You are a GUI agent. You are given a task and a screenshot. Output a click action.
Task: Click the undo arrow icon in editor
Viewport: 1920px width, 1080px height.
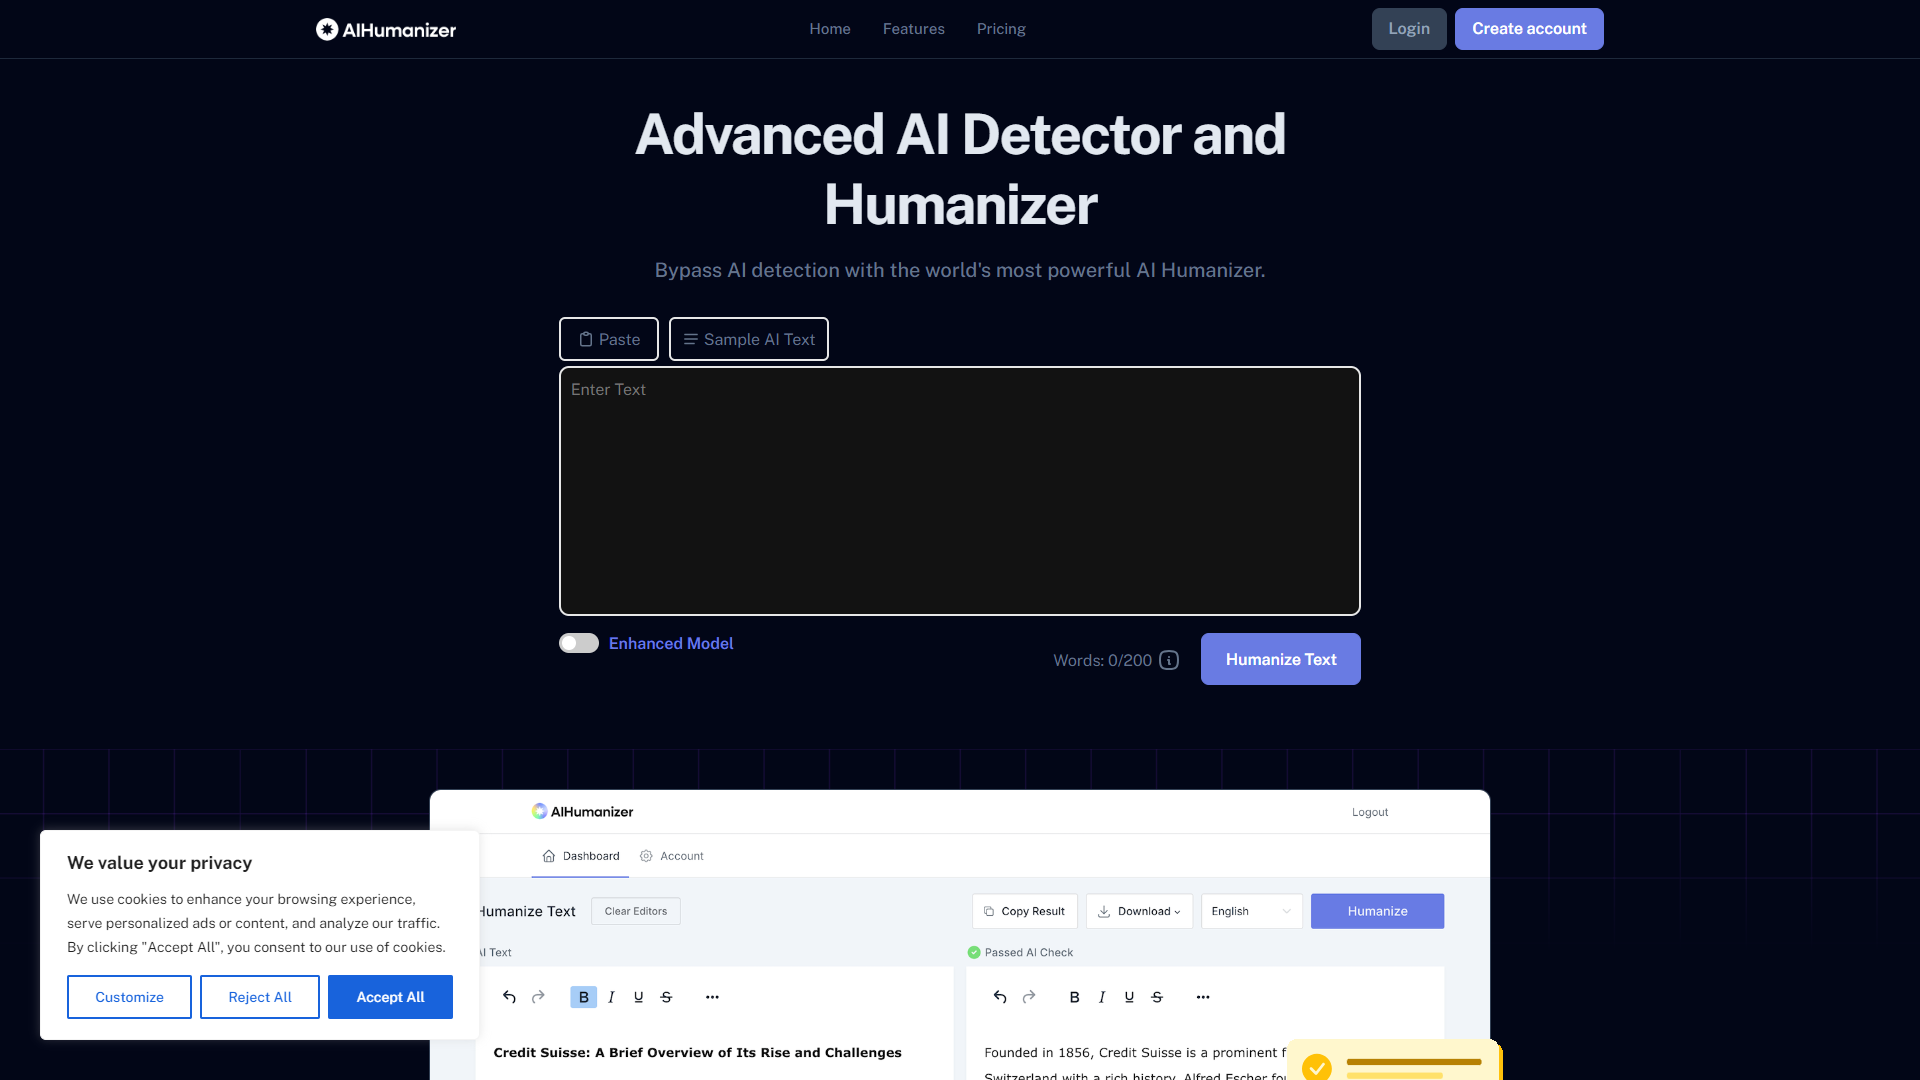point(509,997)
